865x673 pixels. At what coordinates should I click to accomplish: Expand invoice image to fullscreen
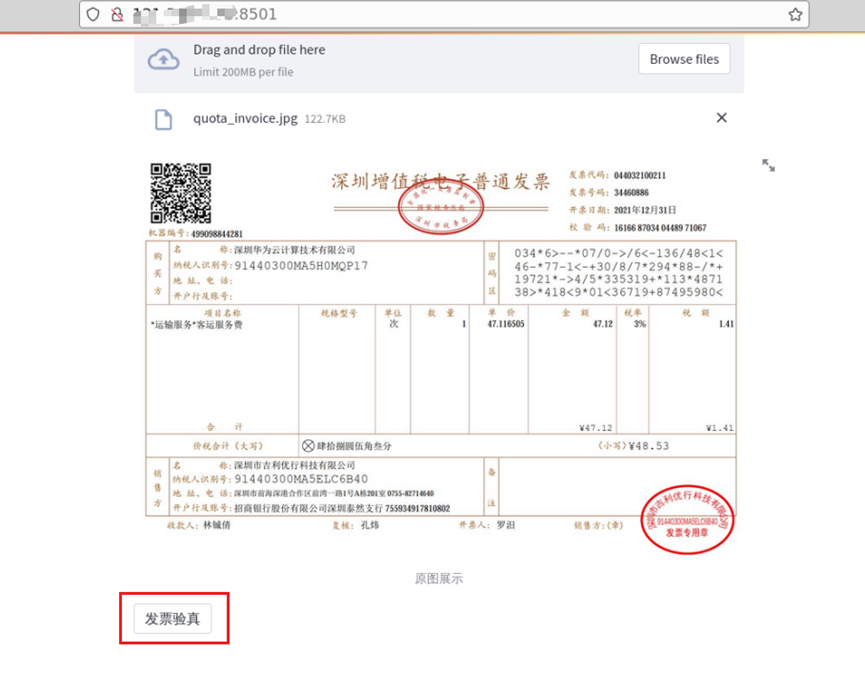click(x=768, y=165)
